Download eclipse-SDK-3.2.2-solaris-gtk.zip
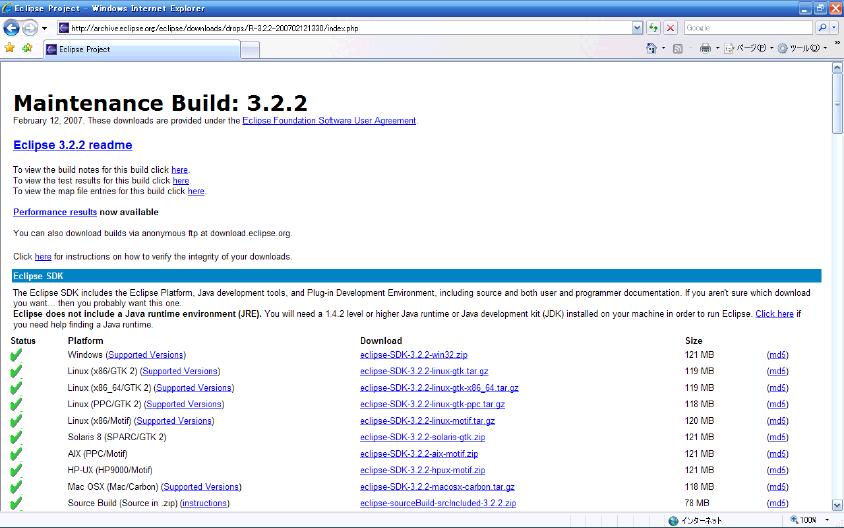The image size is (844, 528). tap(423, 437)
